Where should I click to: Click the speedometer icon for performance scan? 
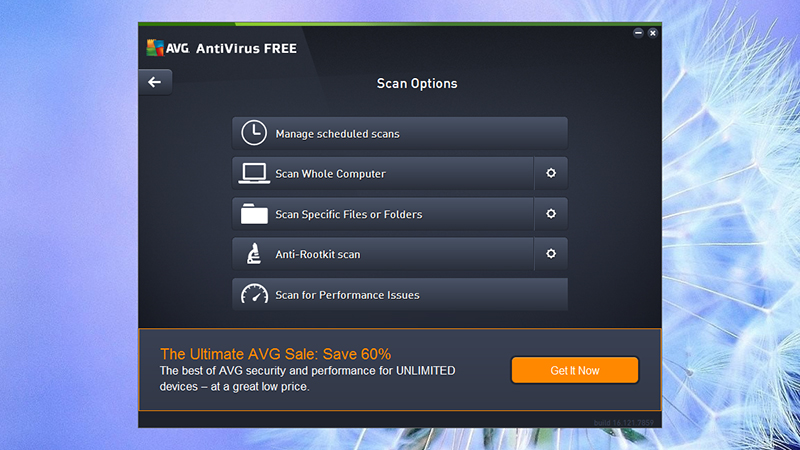(254, 294)
